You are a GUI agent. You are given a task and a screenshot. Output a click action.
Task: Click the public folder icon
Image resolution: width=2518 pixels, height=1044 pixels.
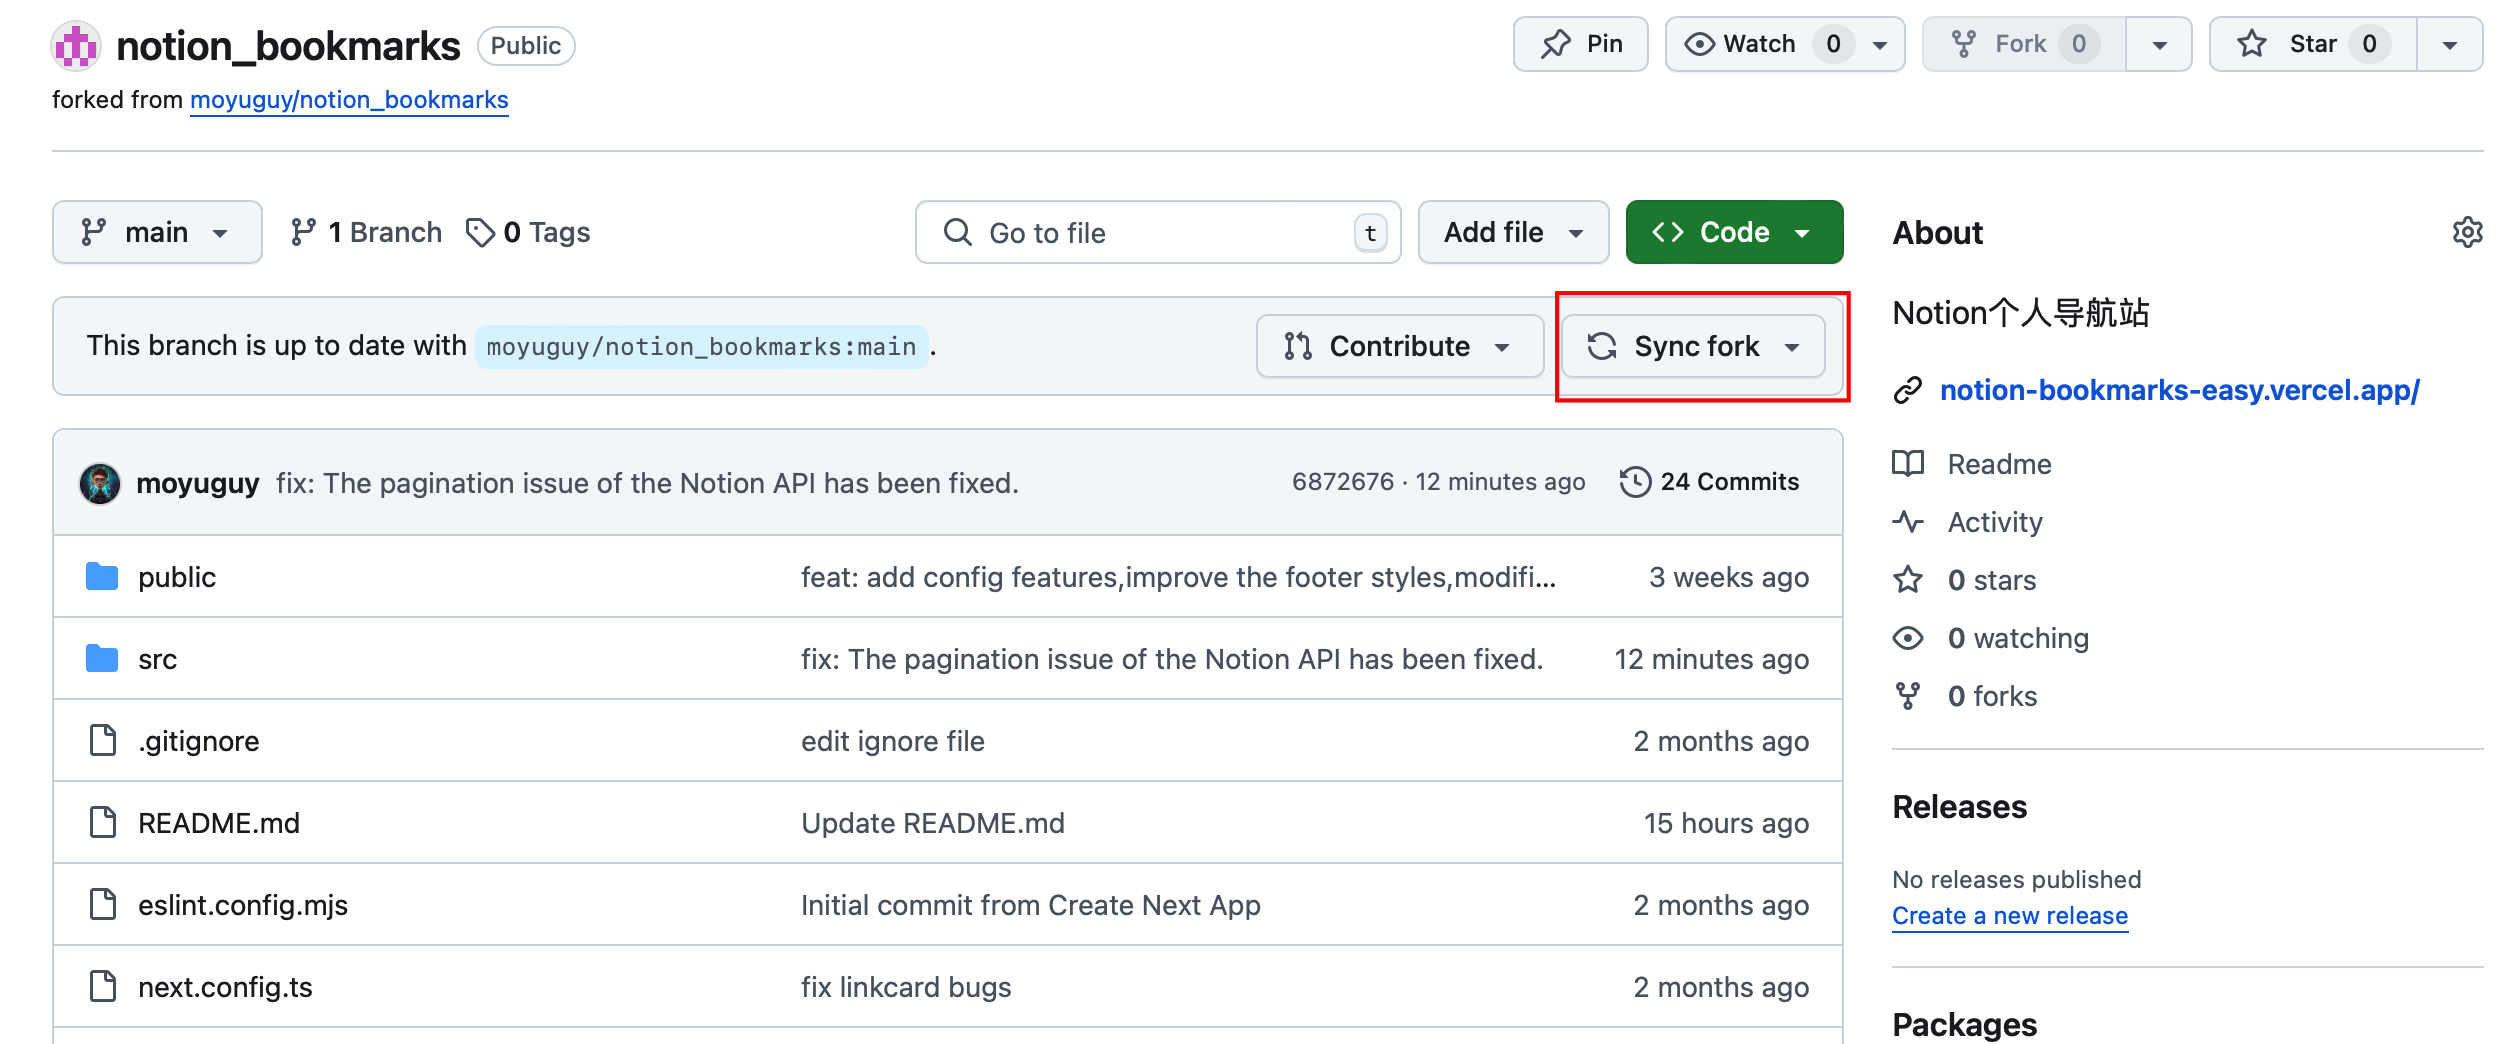click(102, 577)
